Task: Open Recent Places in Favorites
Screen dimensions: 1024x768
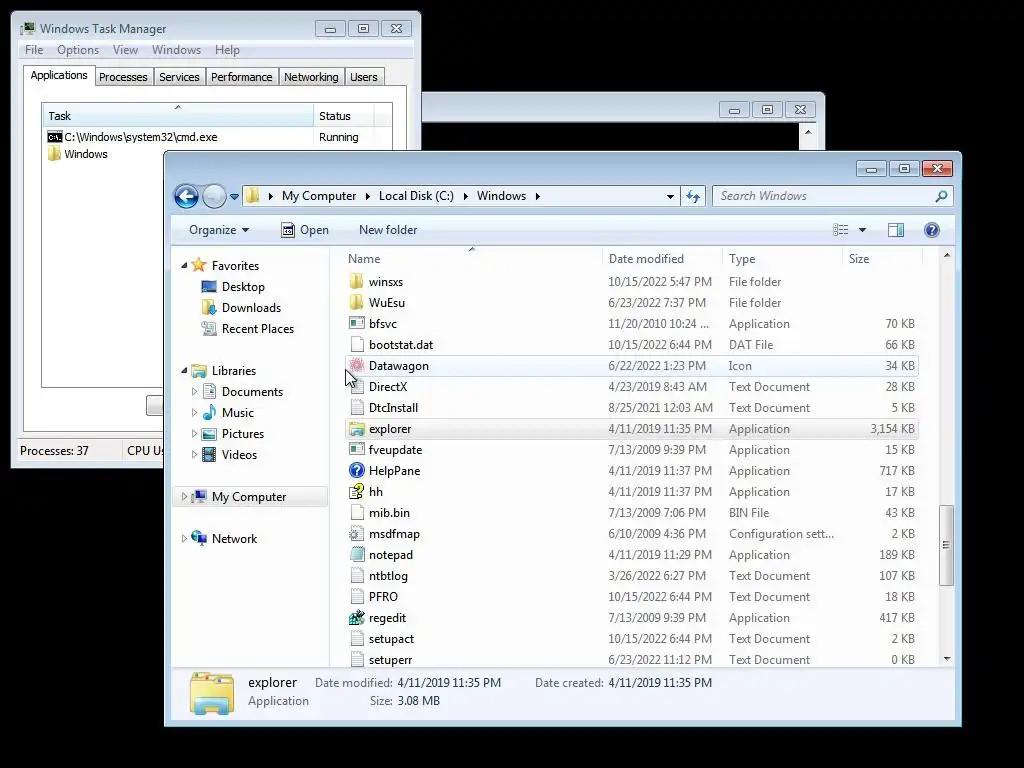Action: pyautogui.click(x=258, y=328)
